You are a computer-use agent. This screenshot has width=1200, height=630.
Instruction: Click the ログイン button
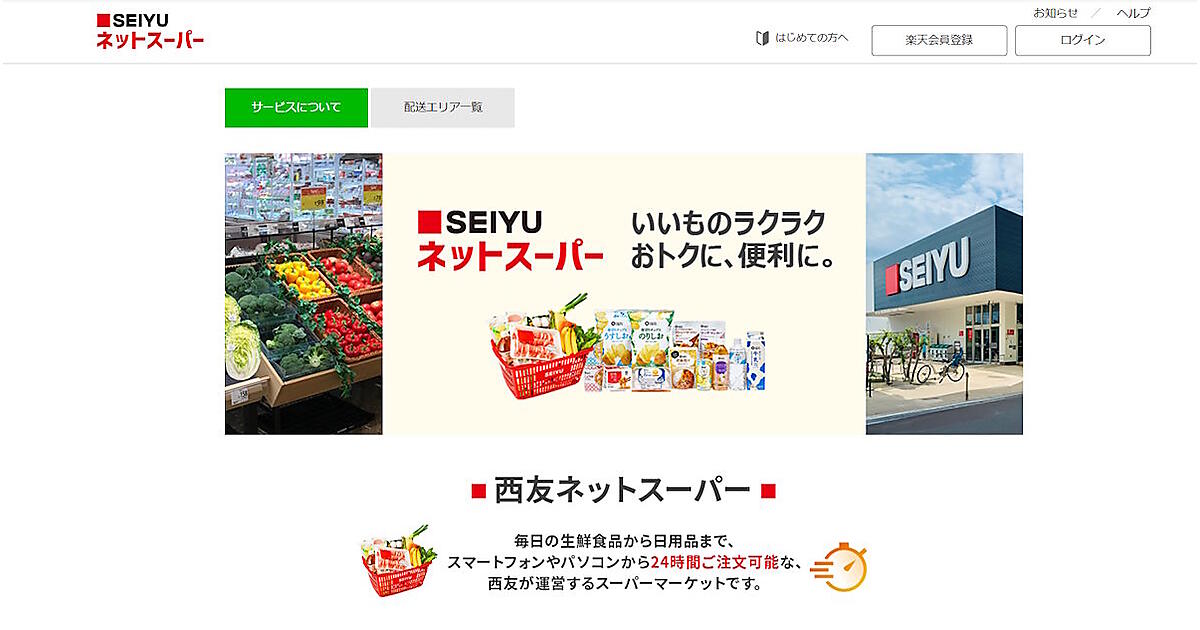(1082, 40)
